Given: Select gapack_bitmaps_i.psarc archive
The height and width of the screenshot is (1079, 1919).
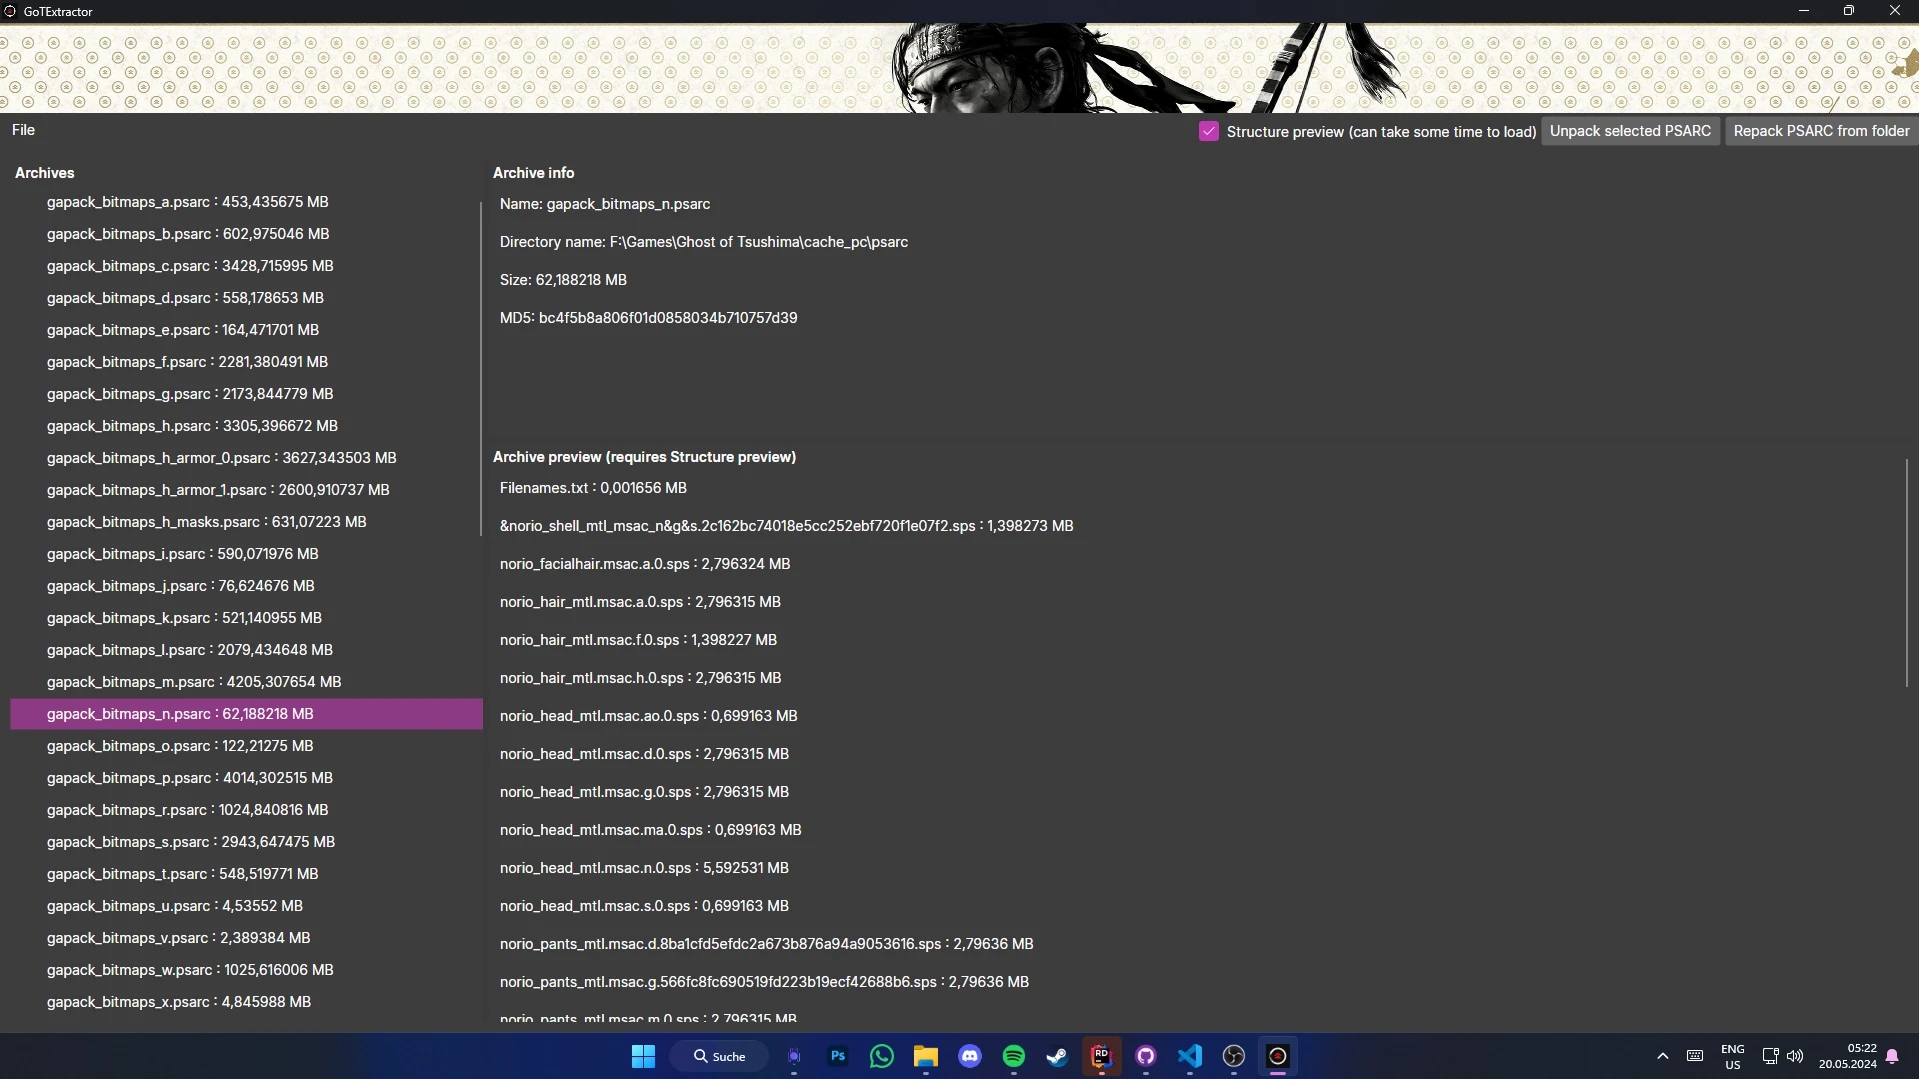Looking at the screenshot, I should point(246,554).
